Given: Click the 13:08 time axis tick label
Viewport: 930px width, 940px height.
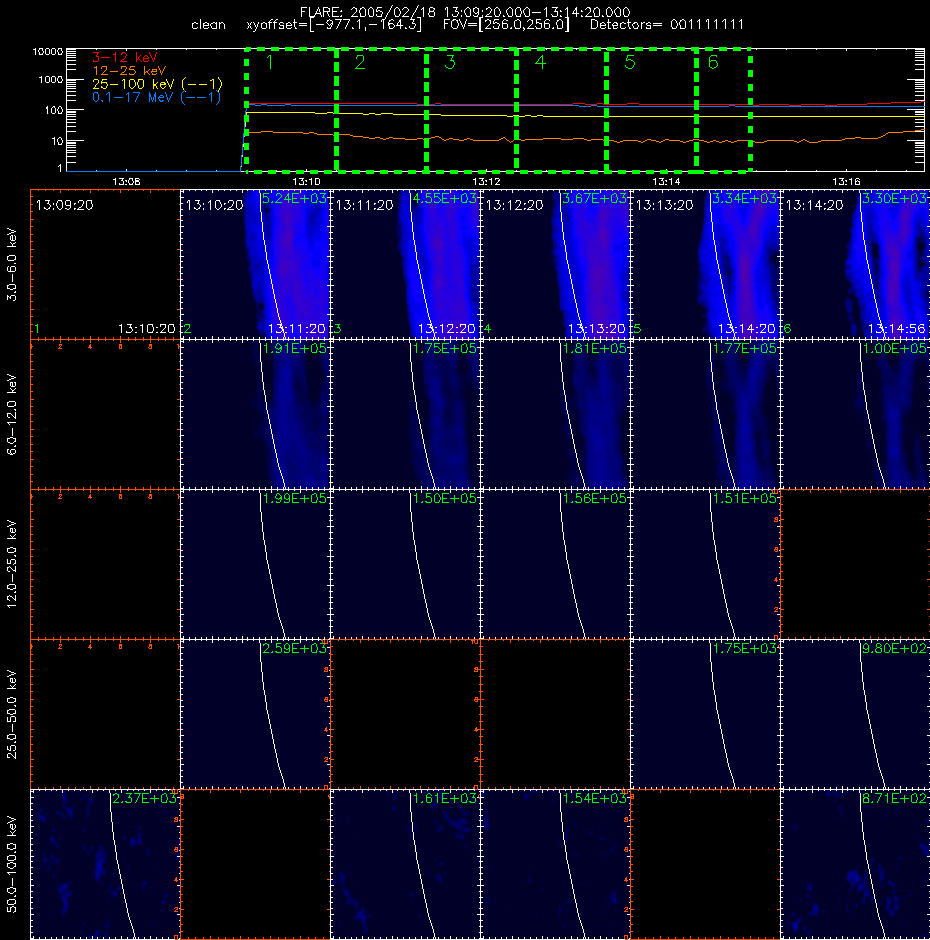Looking at the screenshot, I should click(126, 181).
